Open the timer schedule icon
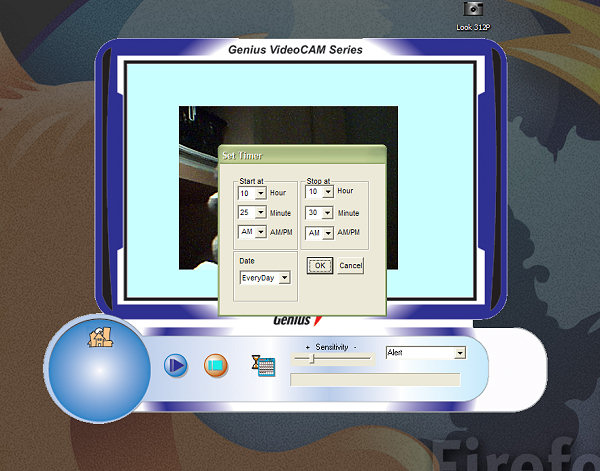The image size is (600, 471). coord(263,365)
